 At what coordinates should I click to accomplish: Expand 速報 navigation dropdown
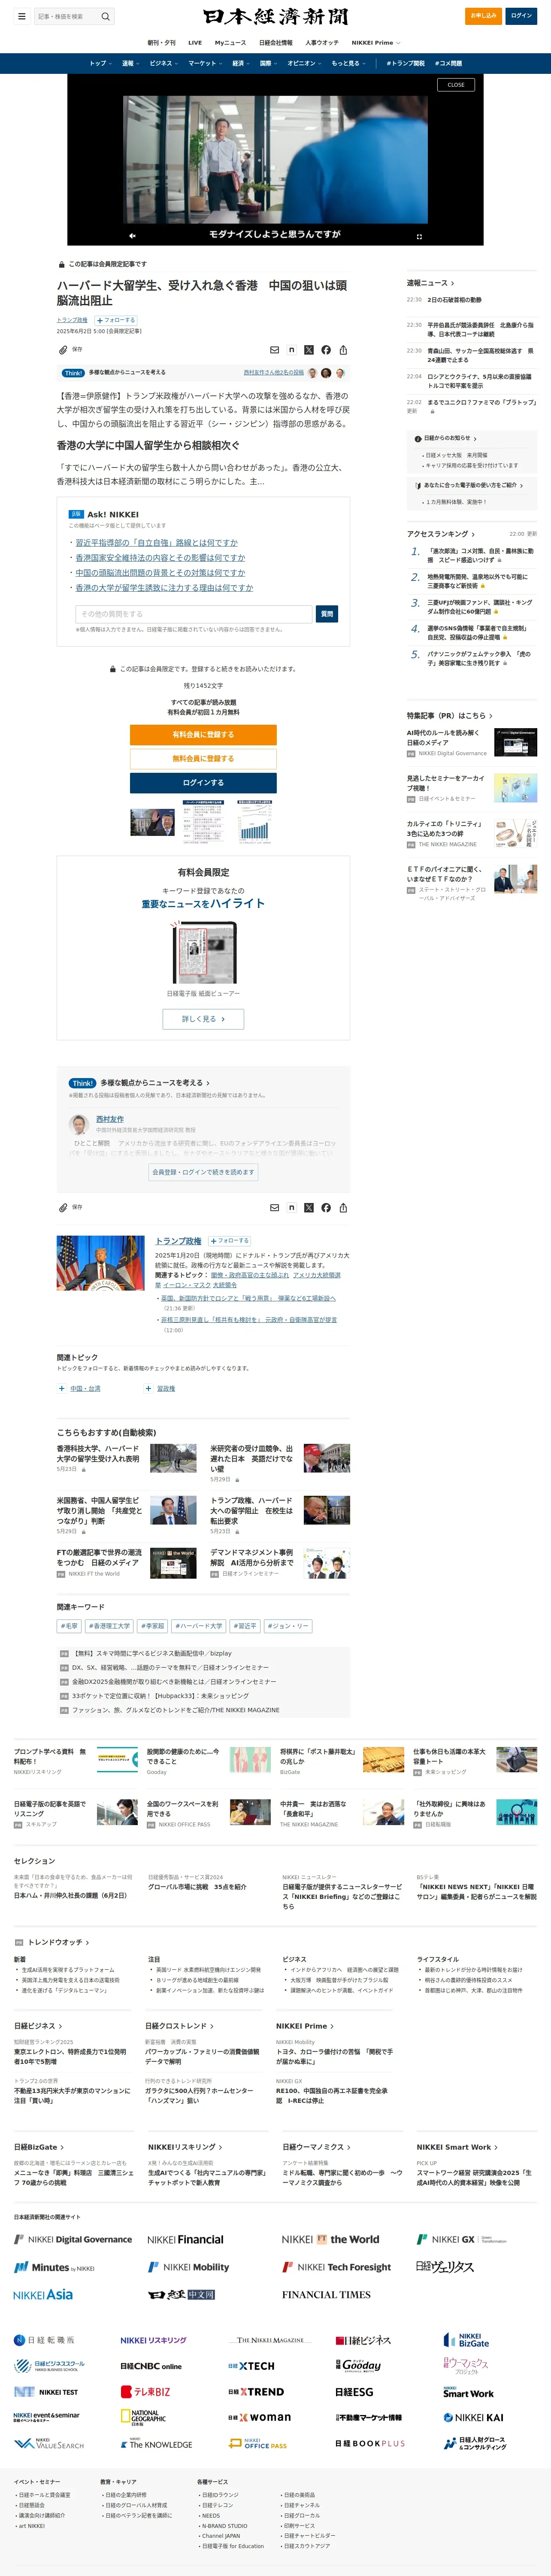[130, 63]
